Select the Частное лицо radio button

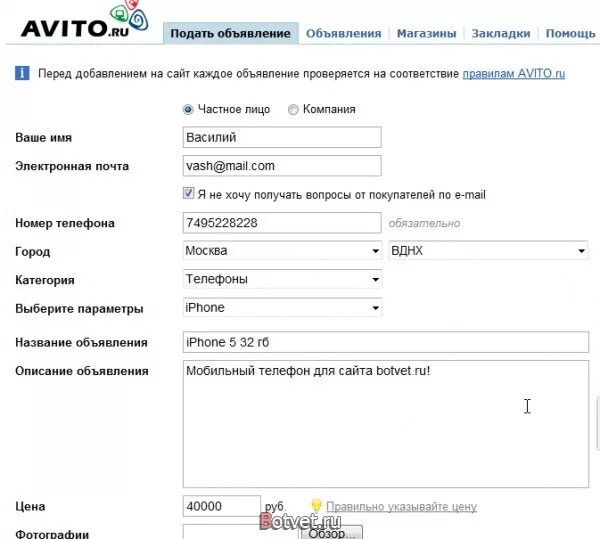pyautogui.click(x=188, y=110)
